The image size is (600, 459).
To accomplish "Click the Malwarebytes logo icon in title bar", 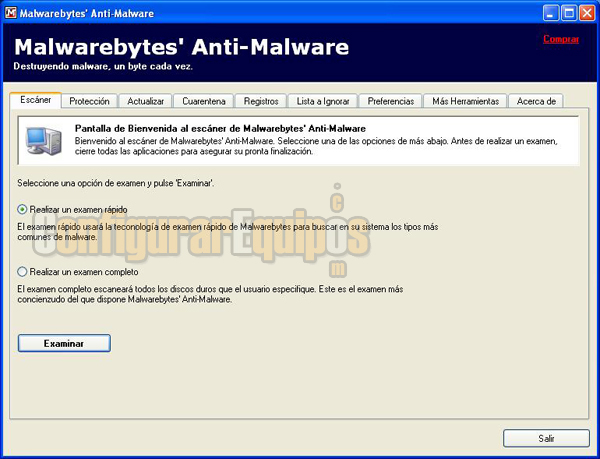I will (x=11, y=13).
